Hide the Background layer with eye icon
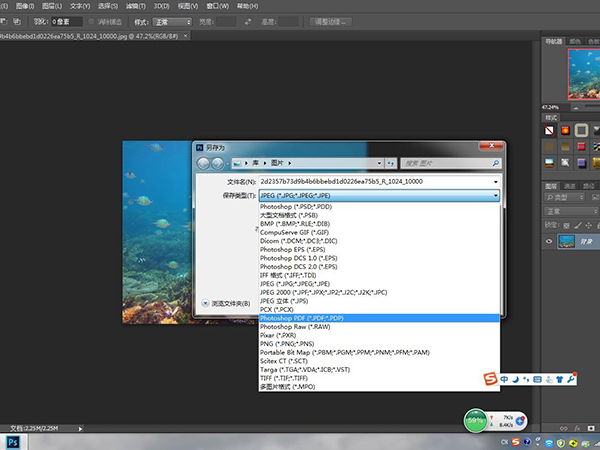Image resolution: width=600 pixels, height=450 pixels. tap(549, 241)
